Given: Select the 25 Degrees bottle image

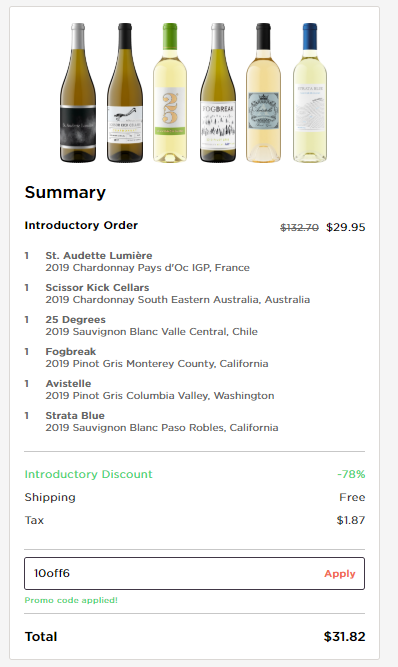Looking at the screenshot, I should pyautogui.click(x=170, y=92).
